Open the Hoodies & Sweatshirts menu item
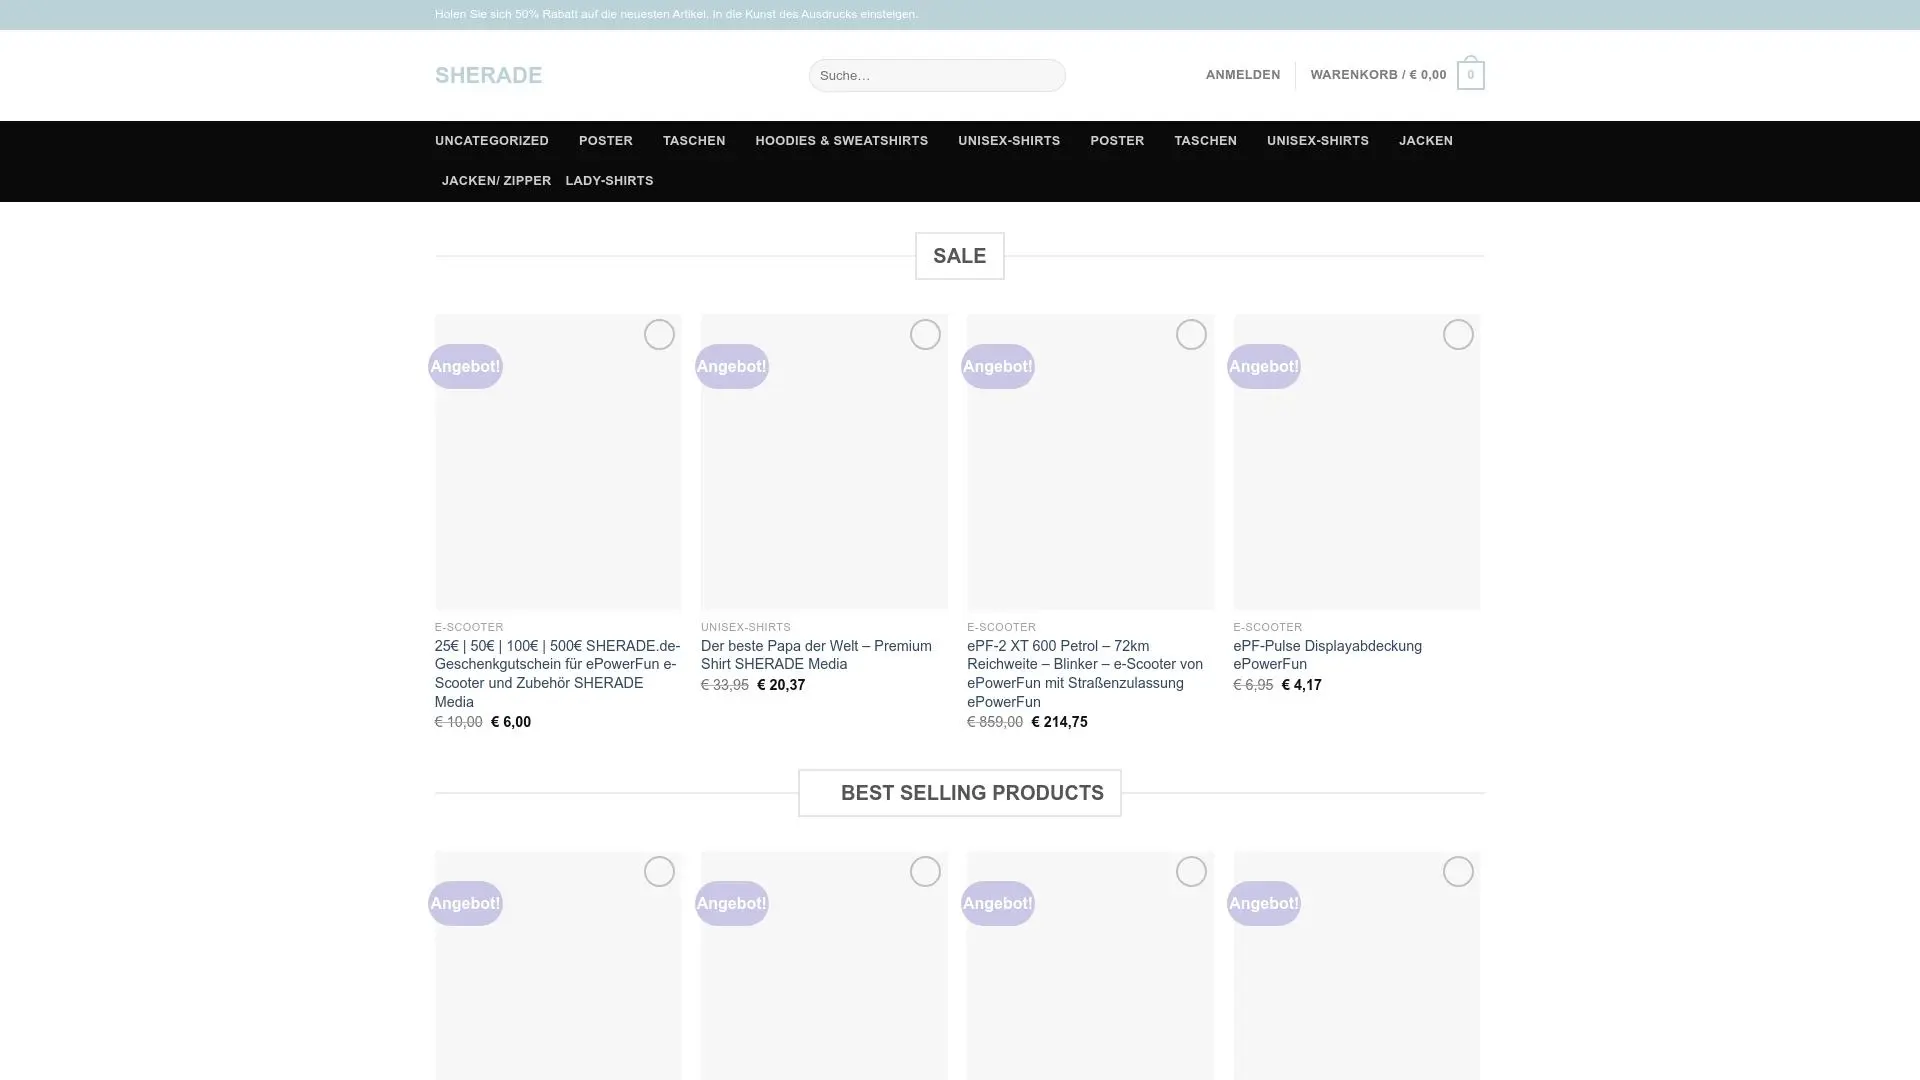Image resolution: width=1920 pixels, height=1080 pixels. click(x=841, y=141)
